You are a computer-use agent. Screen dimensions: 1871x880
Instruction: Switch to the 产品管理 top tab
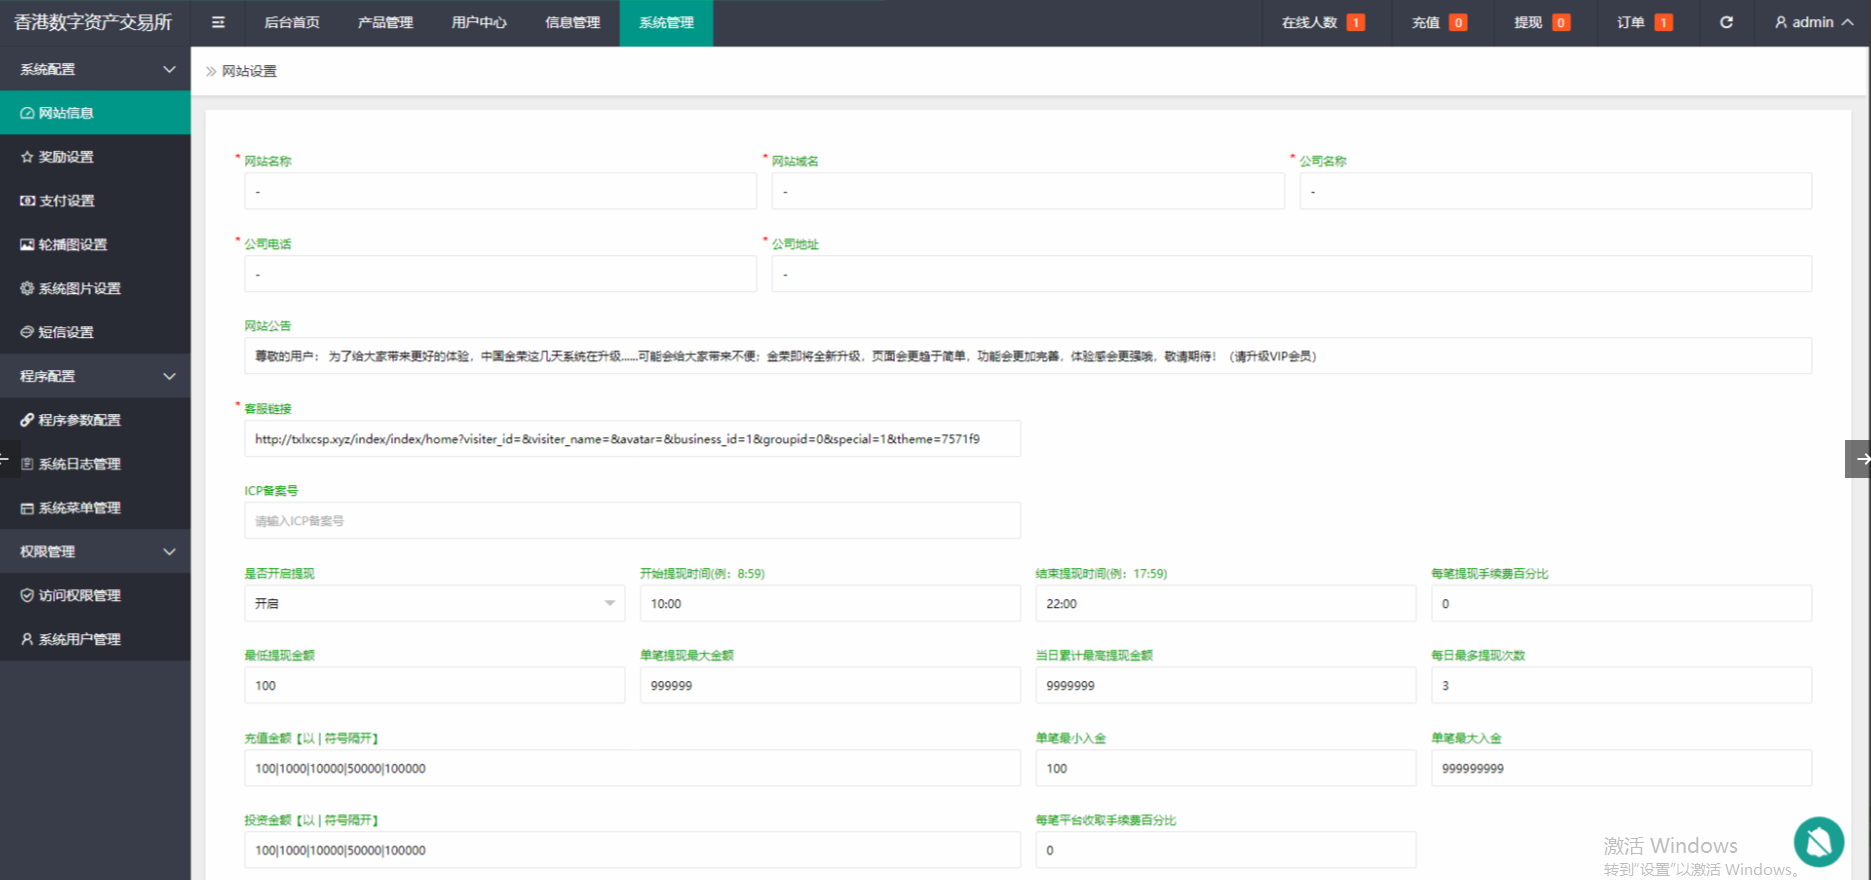pos(385,22)
